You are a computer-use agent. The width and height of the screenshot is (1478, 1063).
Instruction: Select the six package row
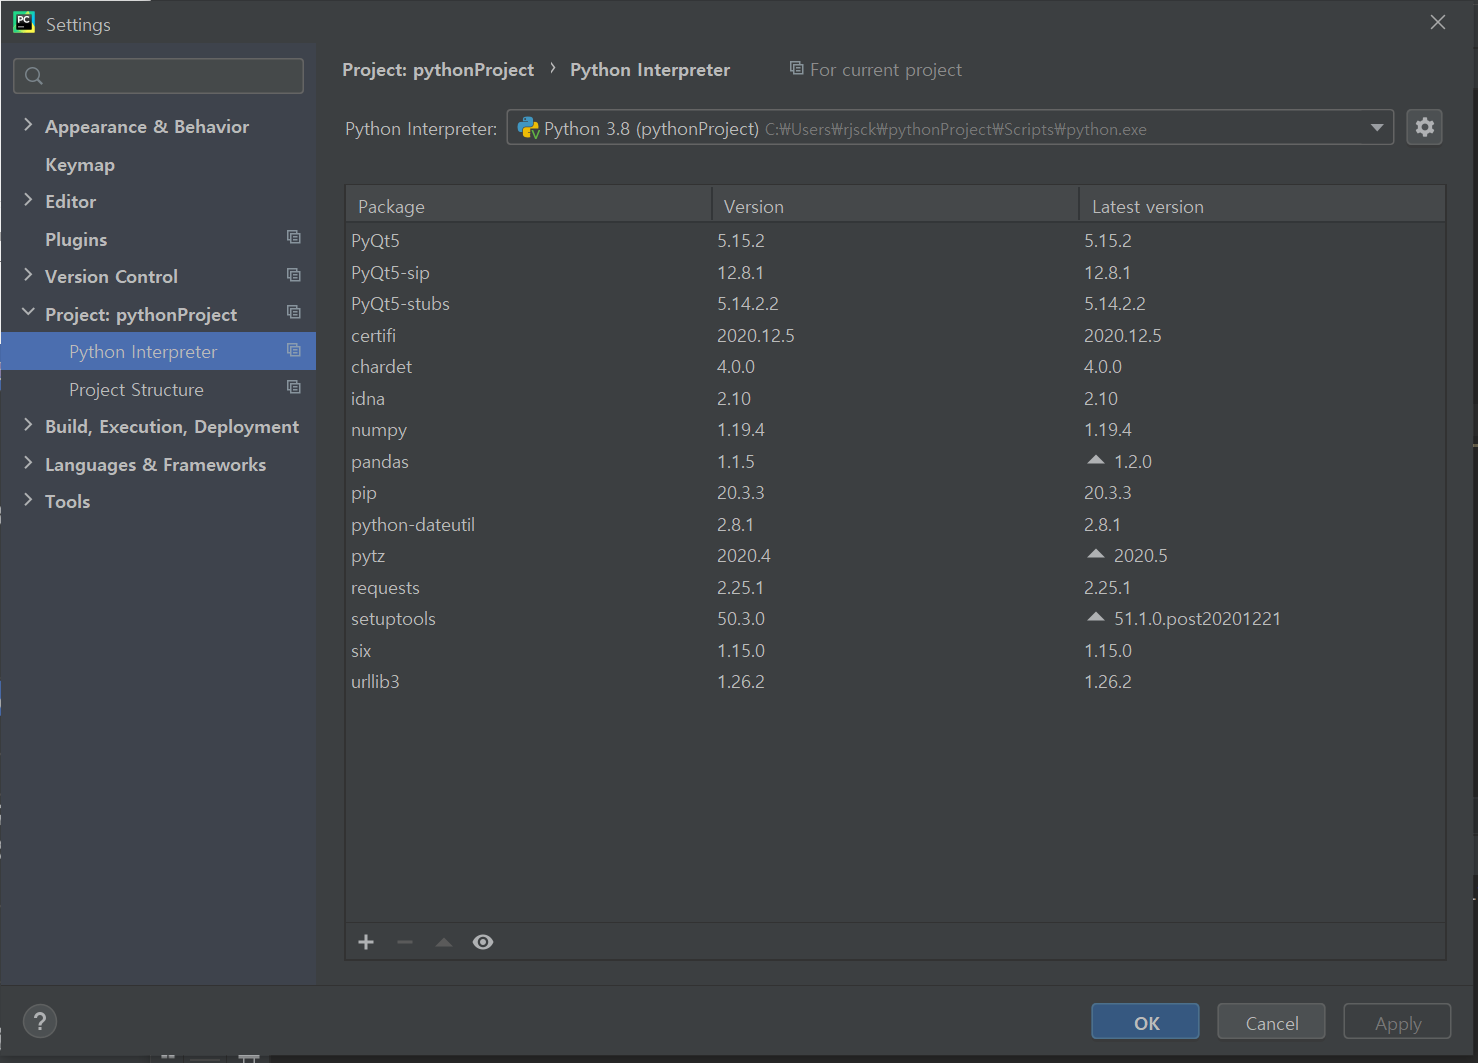(895, 651)
